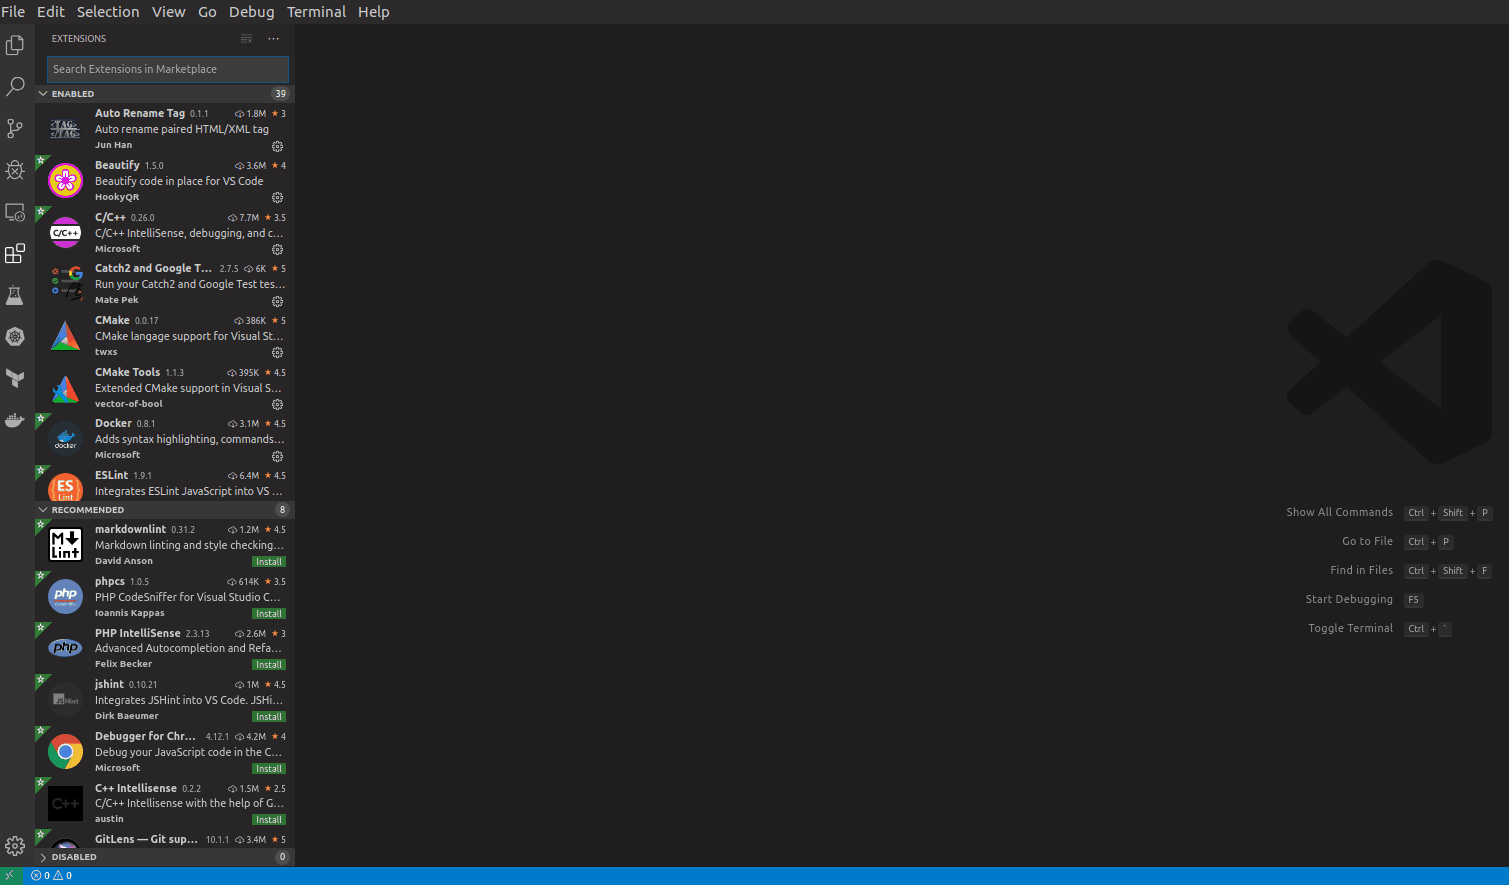Click the 39 enabled extensions count badge
1509x885 pixels.
tap(280, 94)
